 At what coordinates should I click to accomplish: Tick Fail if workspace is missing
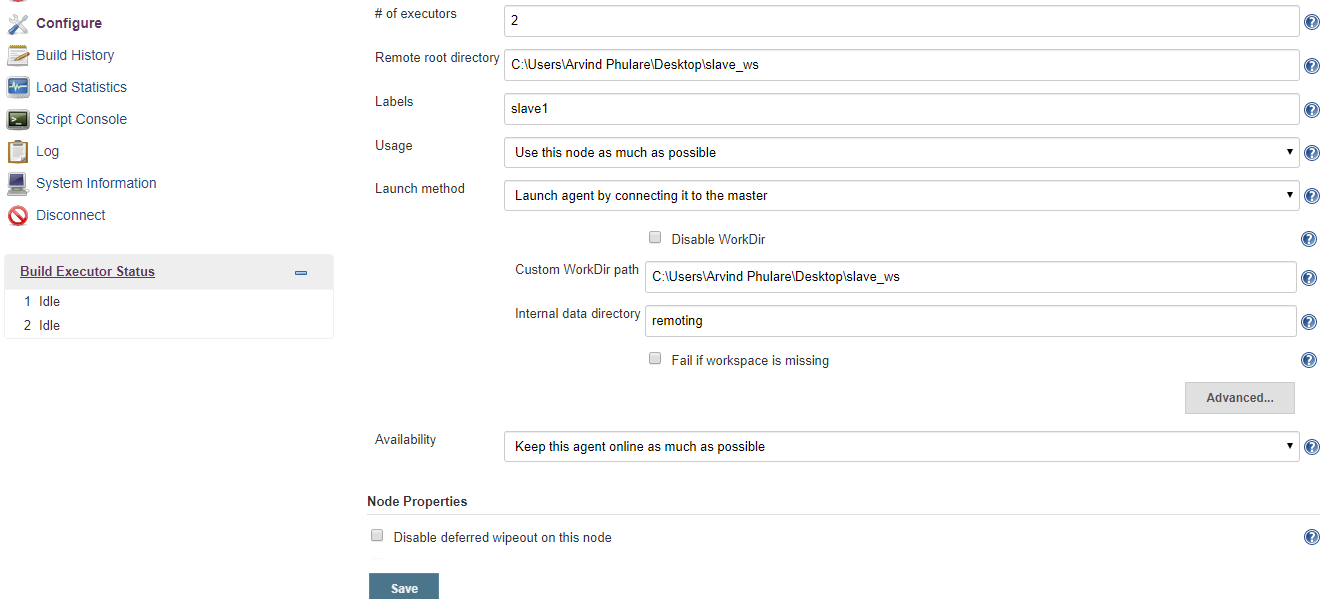655,358
